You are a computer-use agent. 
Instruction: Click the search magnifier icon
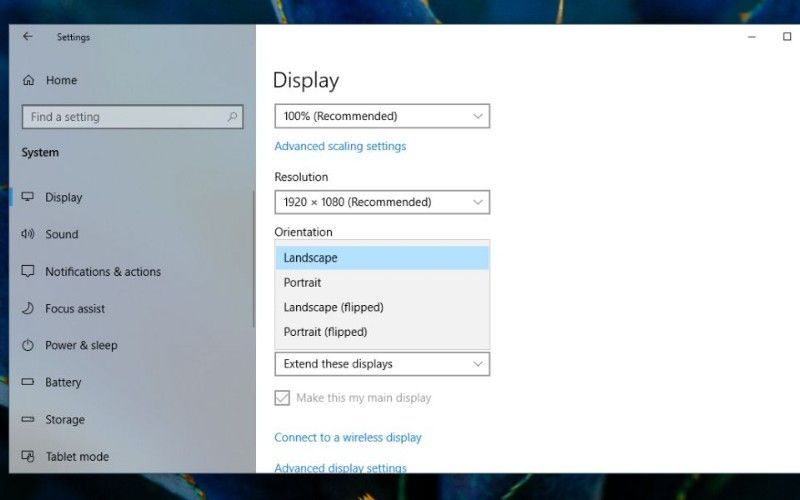click(233, 117)
